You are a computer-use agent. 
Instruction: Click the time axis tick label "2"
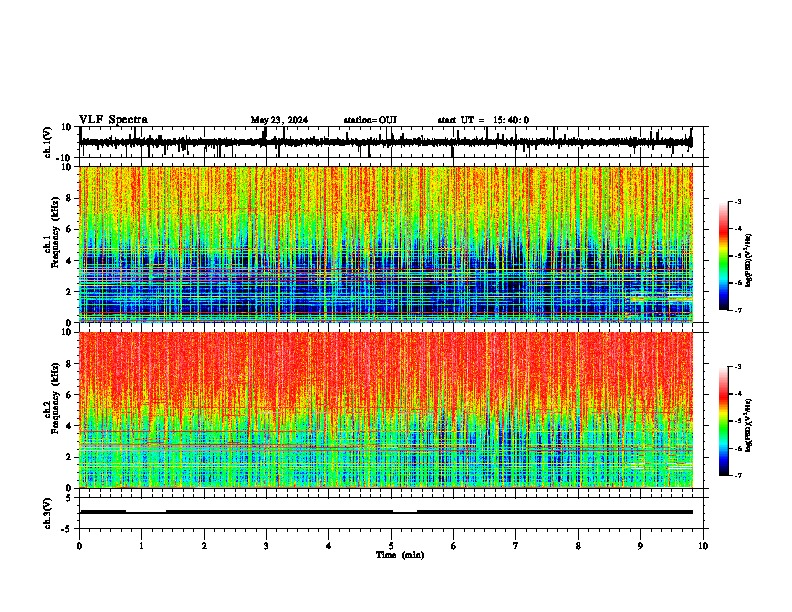[x=204, y=546]
